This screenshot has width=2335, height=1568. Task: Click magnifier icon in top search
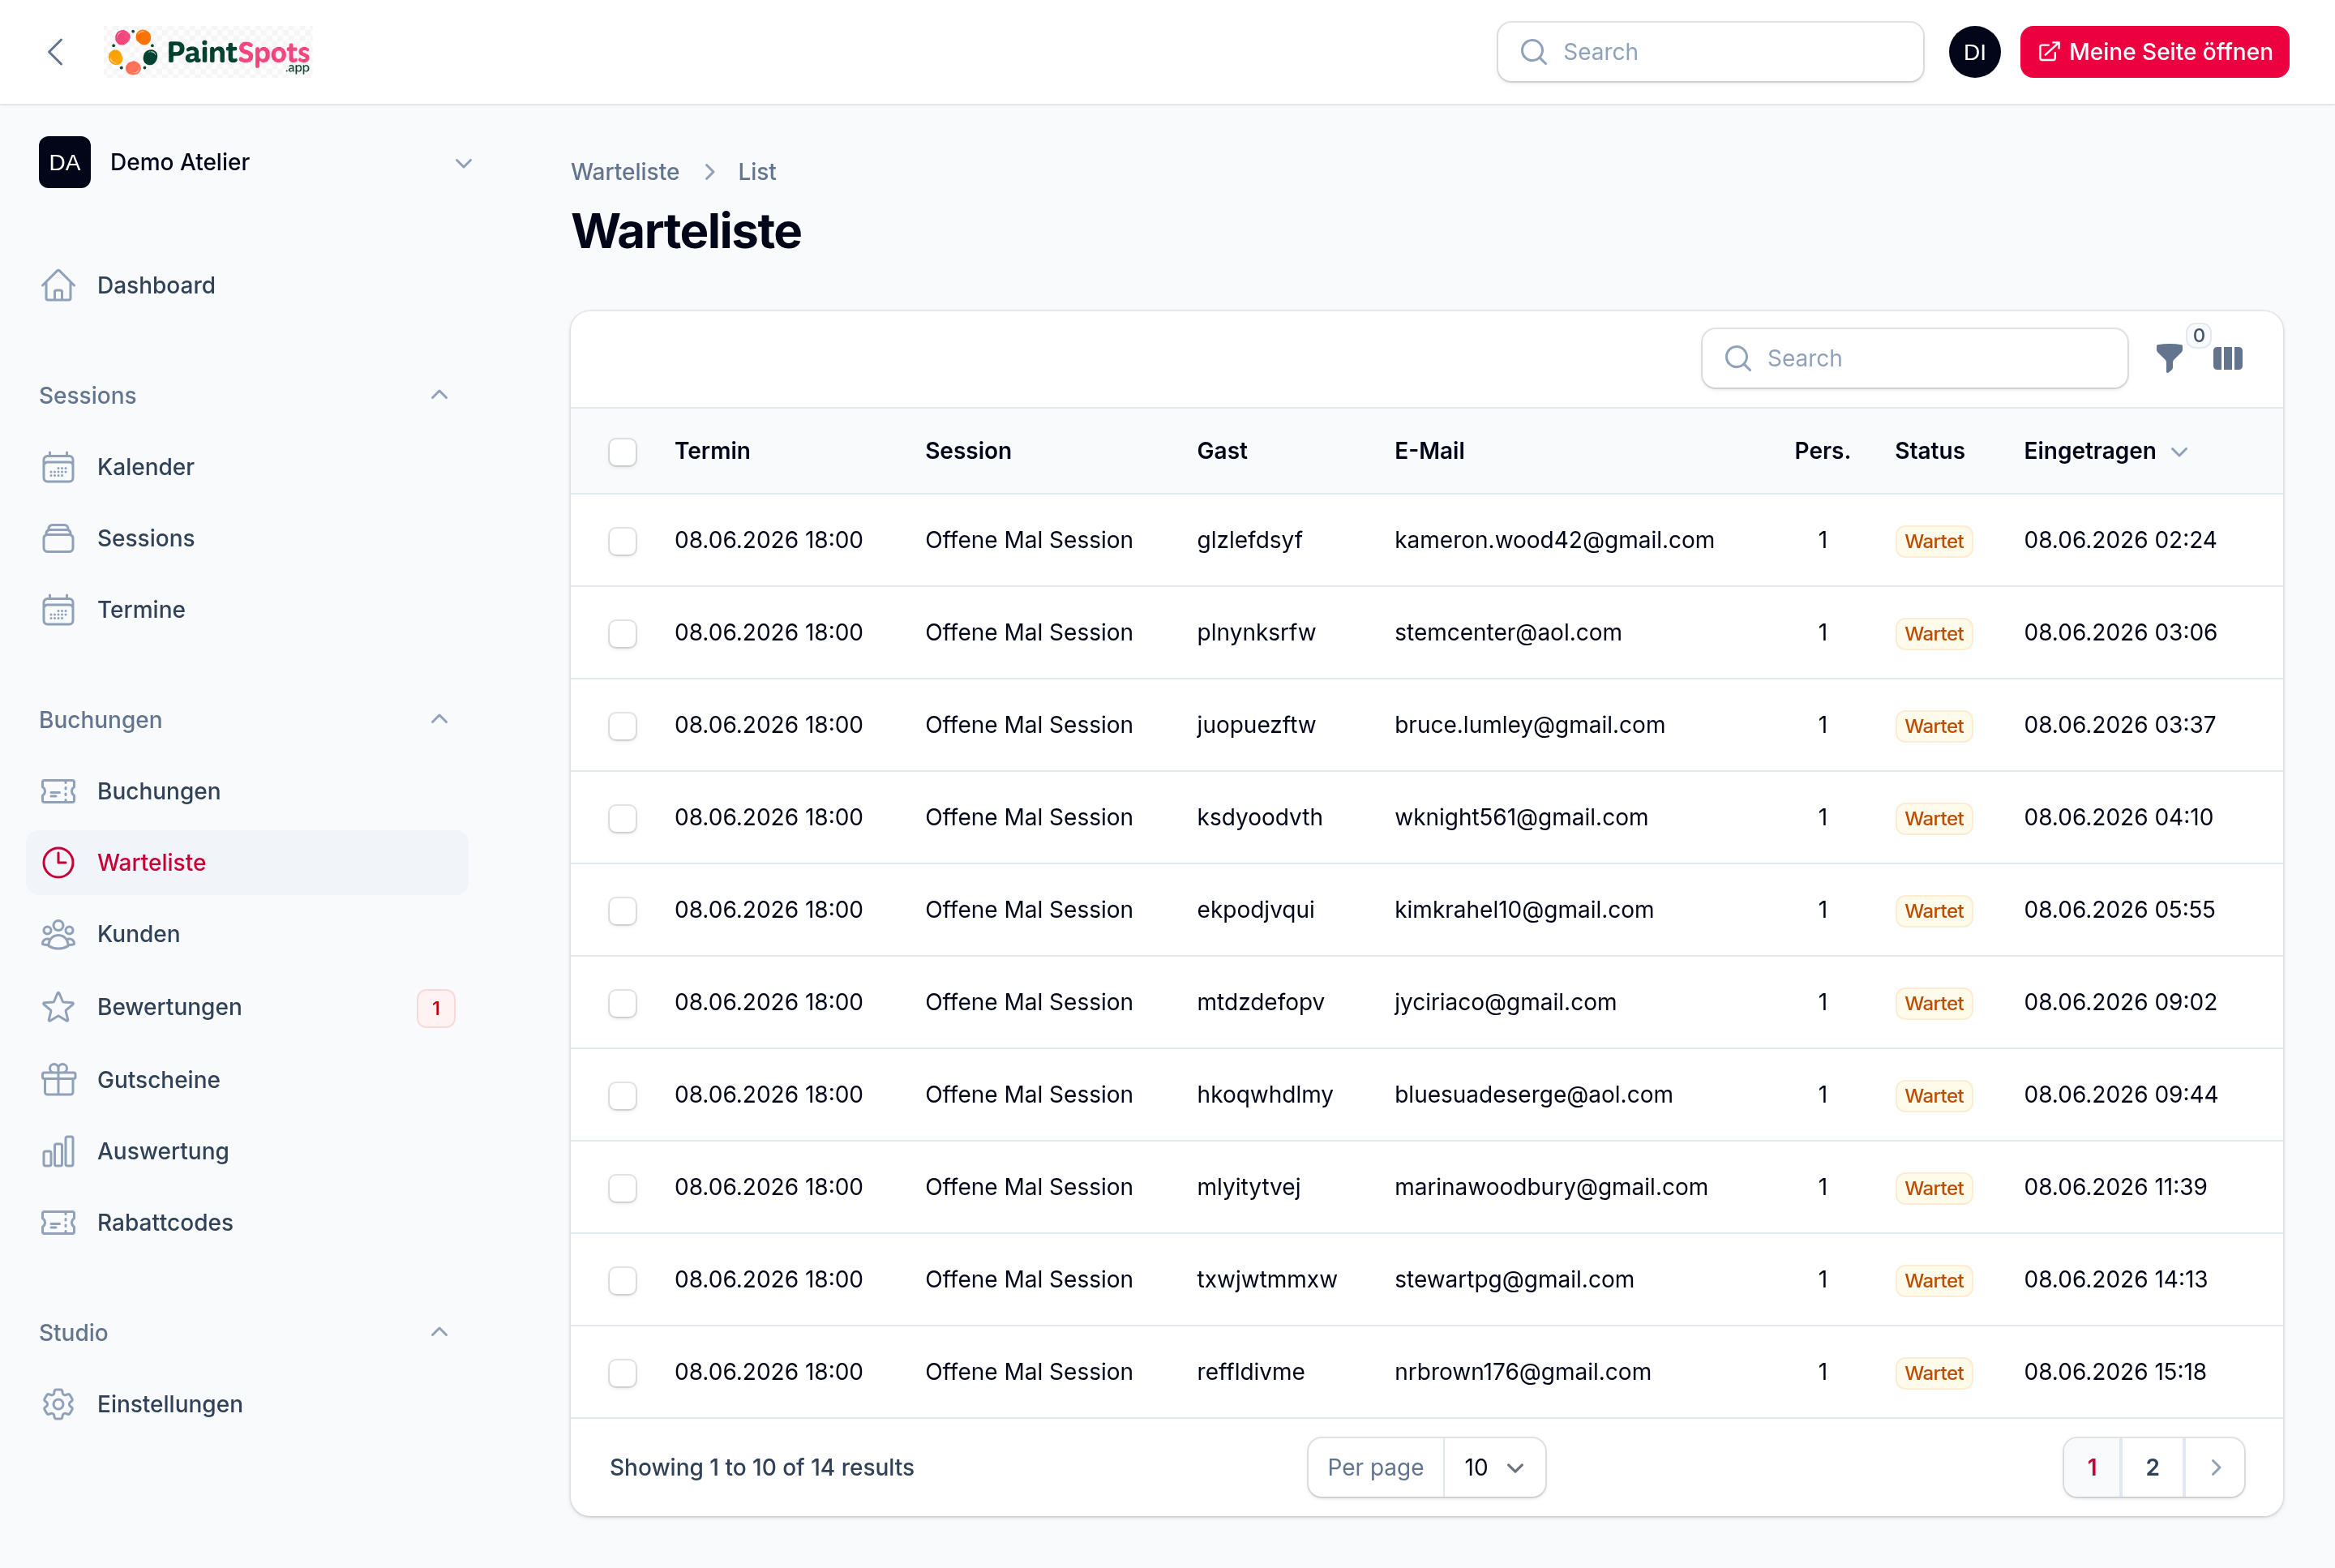pos(1533,52)
